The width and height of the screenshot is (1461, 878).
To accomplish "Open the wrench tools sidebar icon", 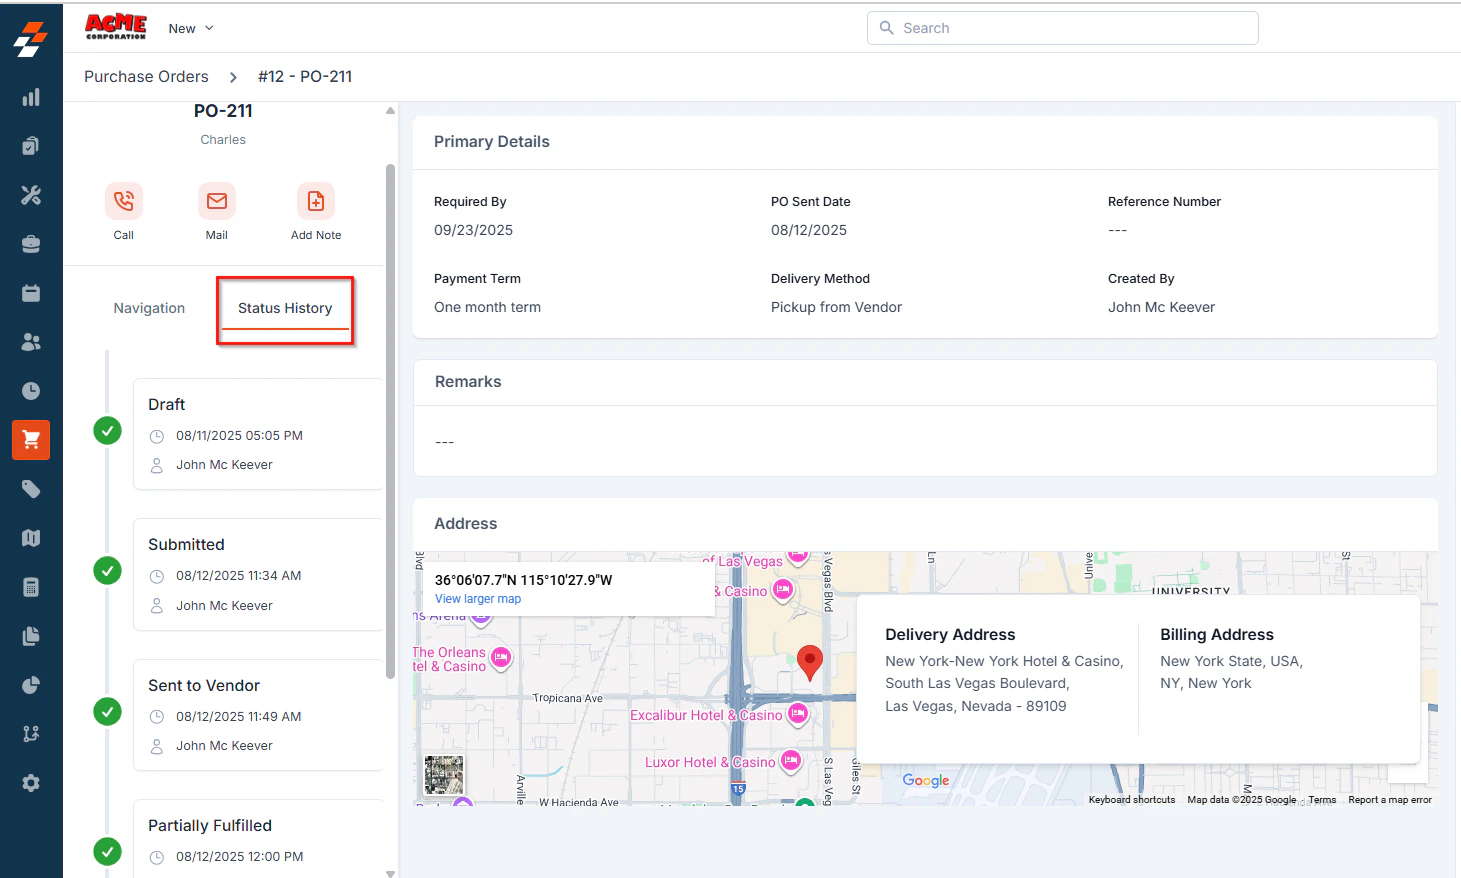I will click(x=31, y=195).
